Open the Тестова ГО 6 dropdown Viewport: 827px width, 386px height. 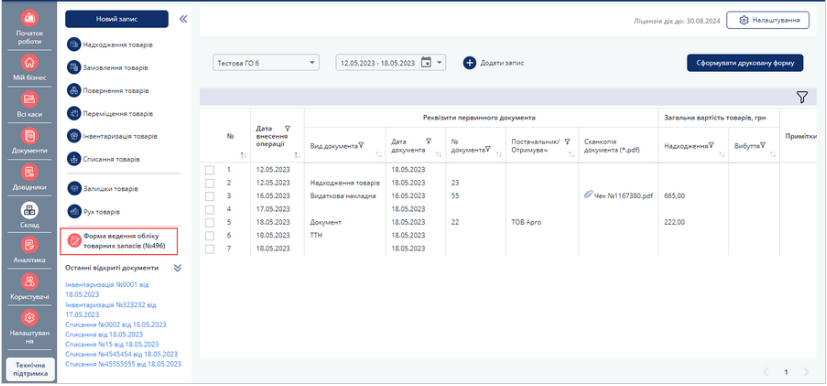click(x=266, y=63)
